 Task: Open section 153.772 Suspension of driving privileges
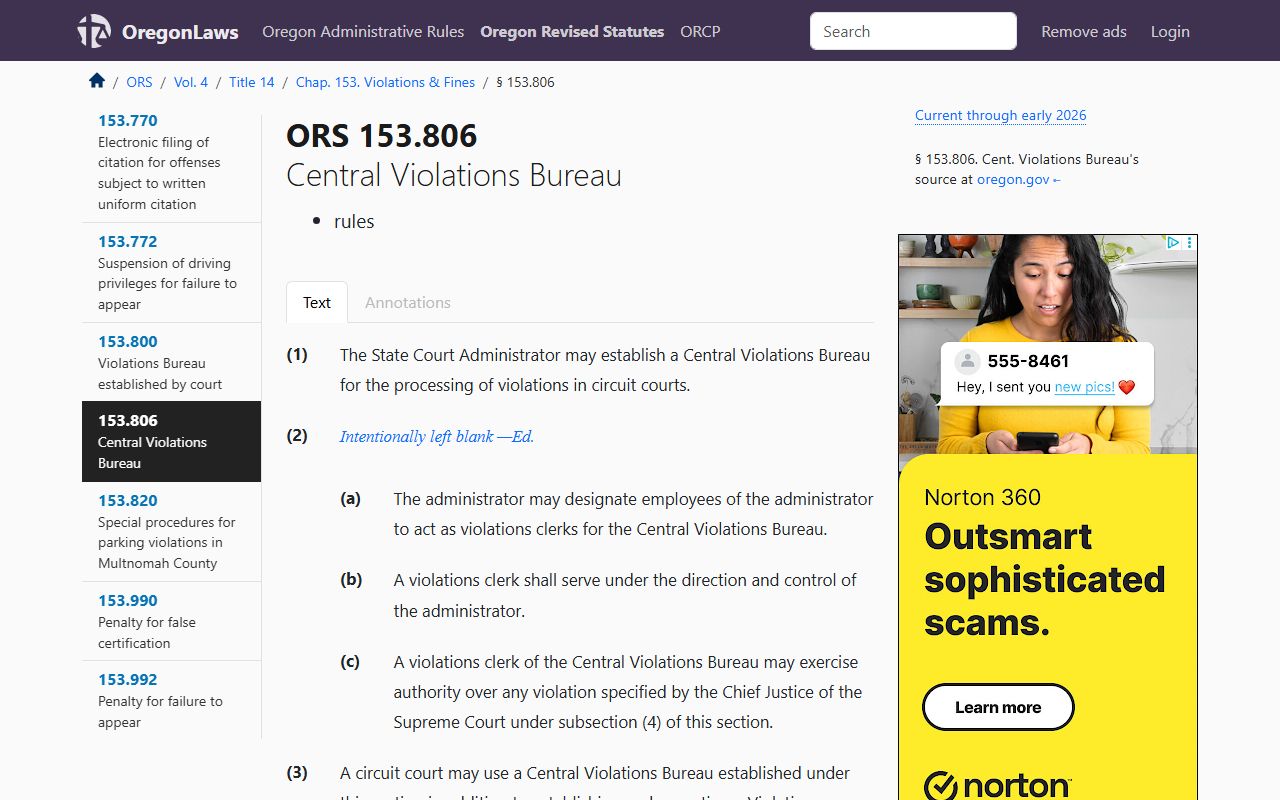pos(171,272)
